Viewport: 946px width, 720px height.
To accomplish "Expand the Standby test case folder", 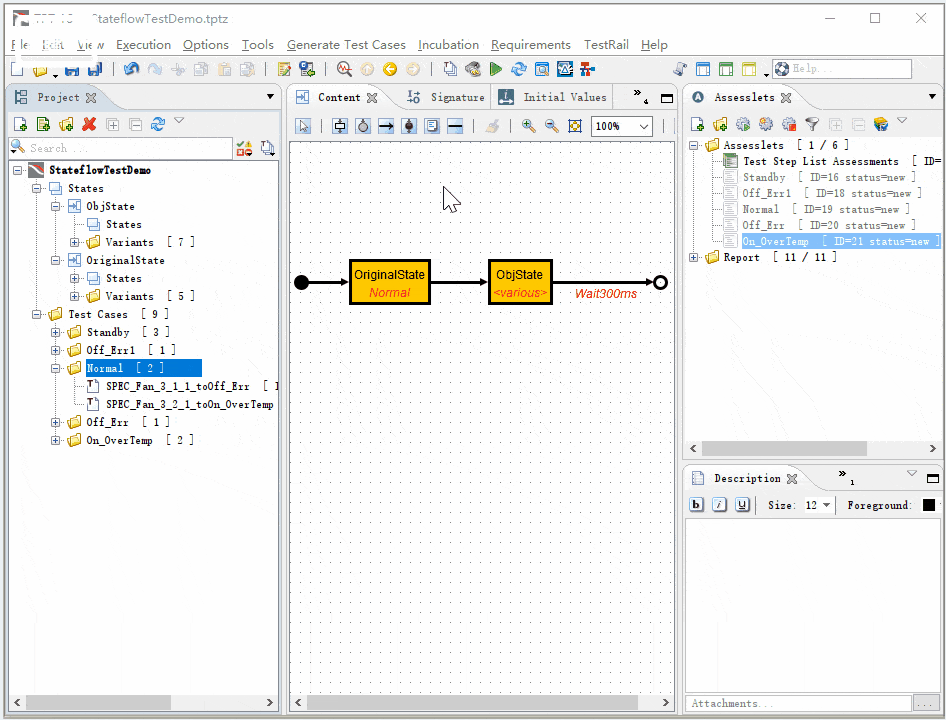I will (56, 332).
